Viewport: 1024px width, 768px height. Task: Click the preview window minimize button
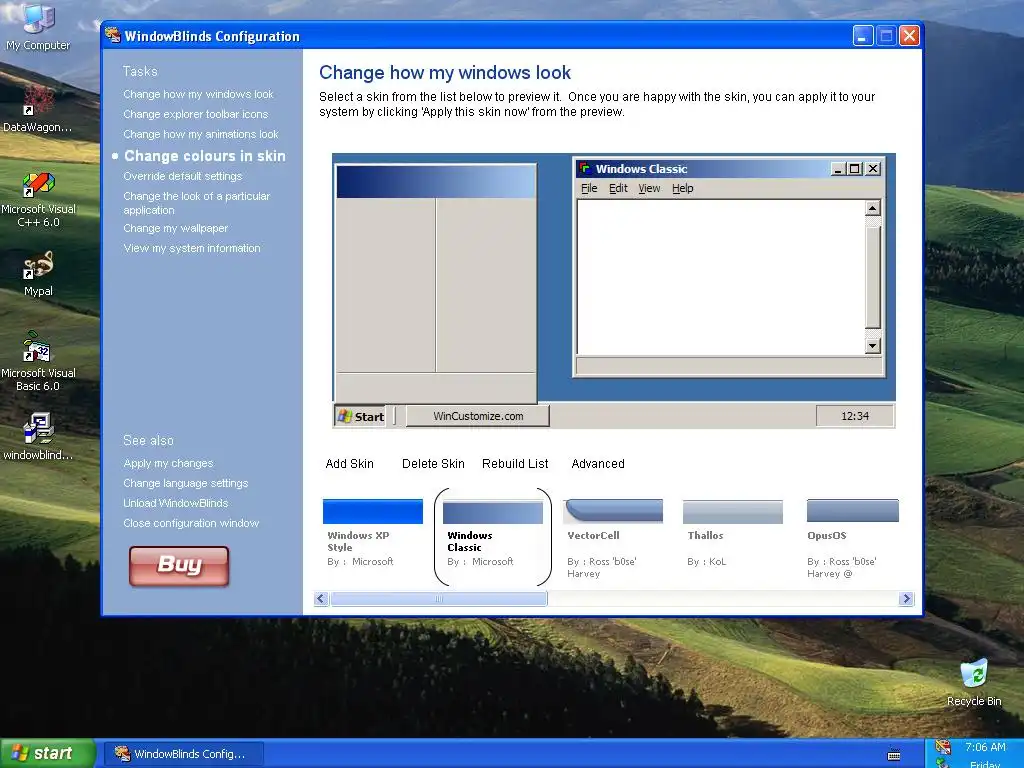[839, 168]
